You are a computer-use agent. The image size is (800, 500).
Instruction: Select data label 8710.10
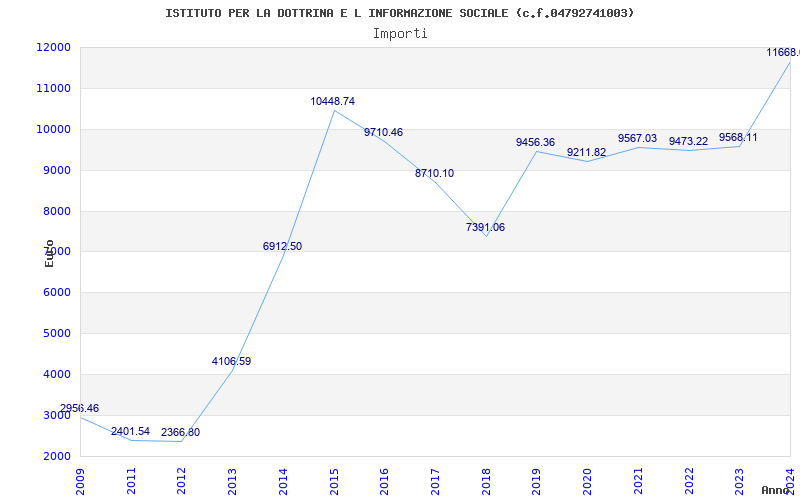(x=434, y=173)
